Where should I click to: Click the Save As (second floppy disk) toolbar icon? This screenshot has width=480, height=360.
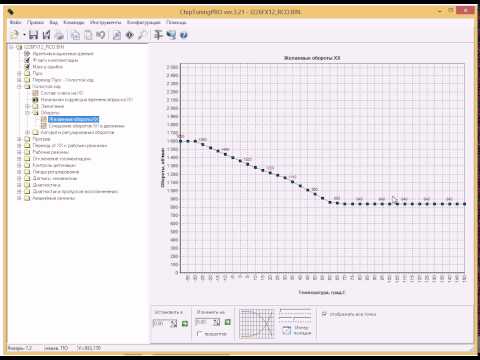46,35
